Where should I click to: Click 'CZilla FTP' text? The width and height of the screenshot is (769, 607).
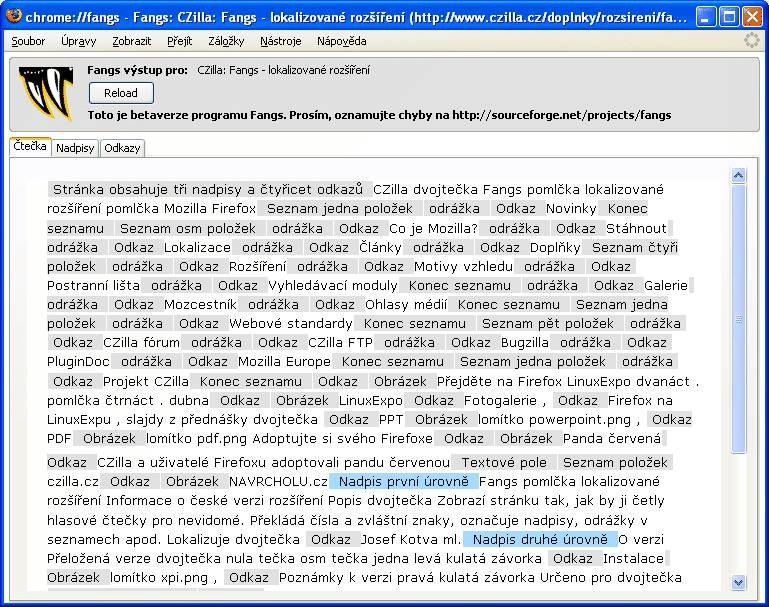pos(340,343)
